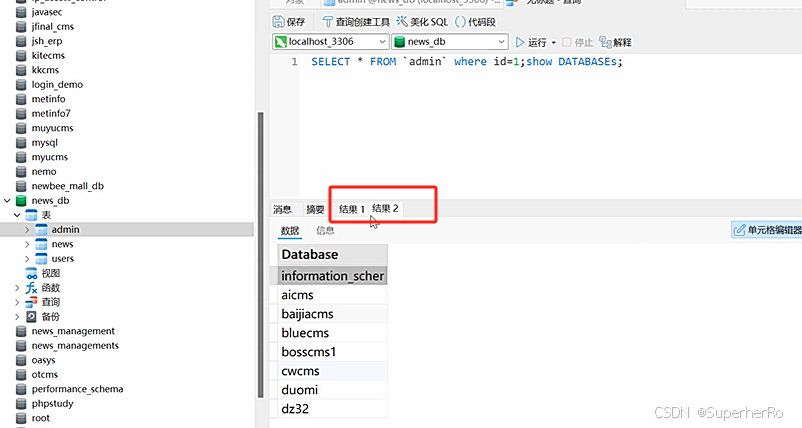This screenshot has height=428, width=802.
Task: Select newbee_mall_db in the tree
Action: [68, 186]
